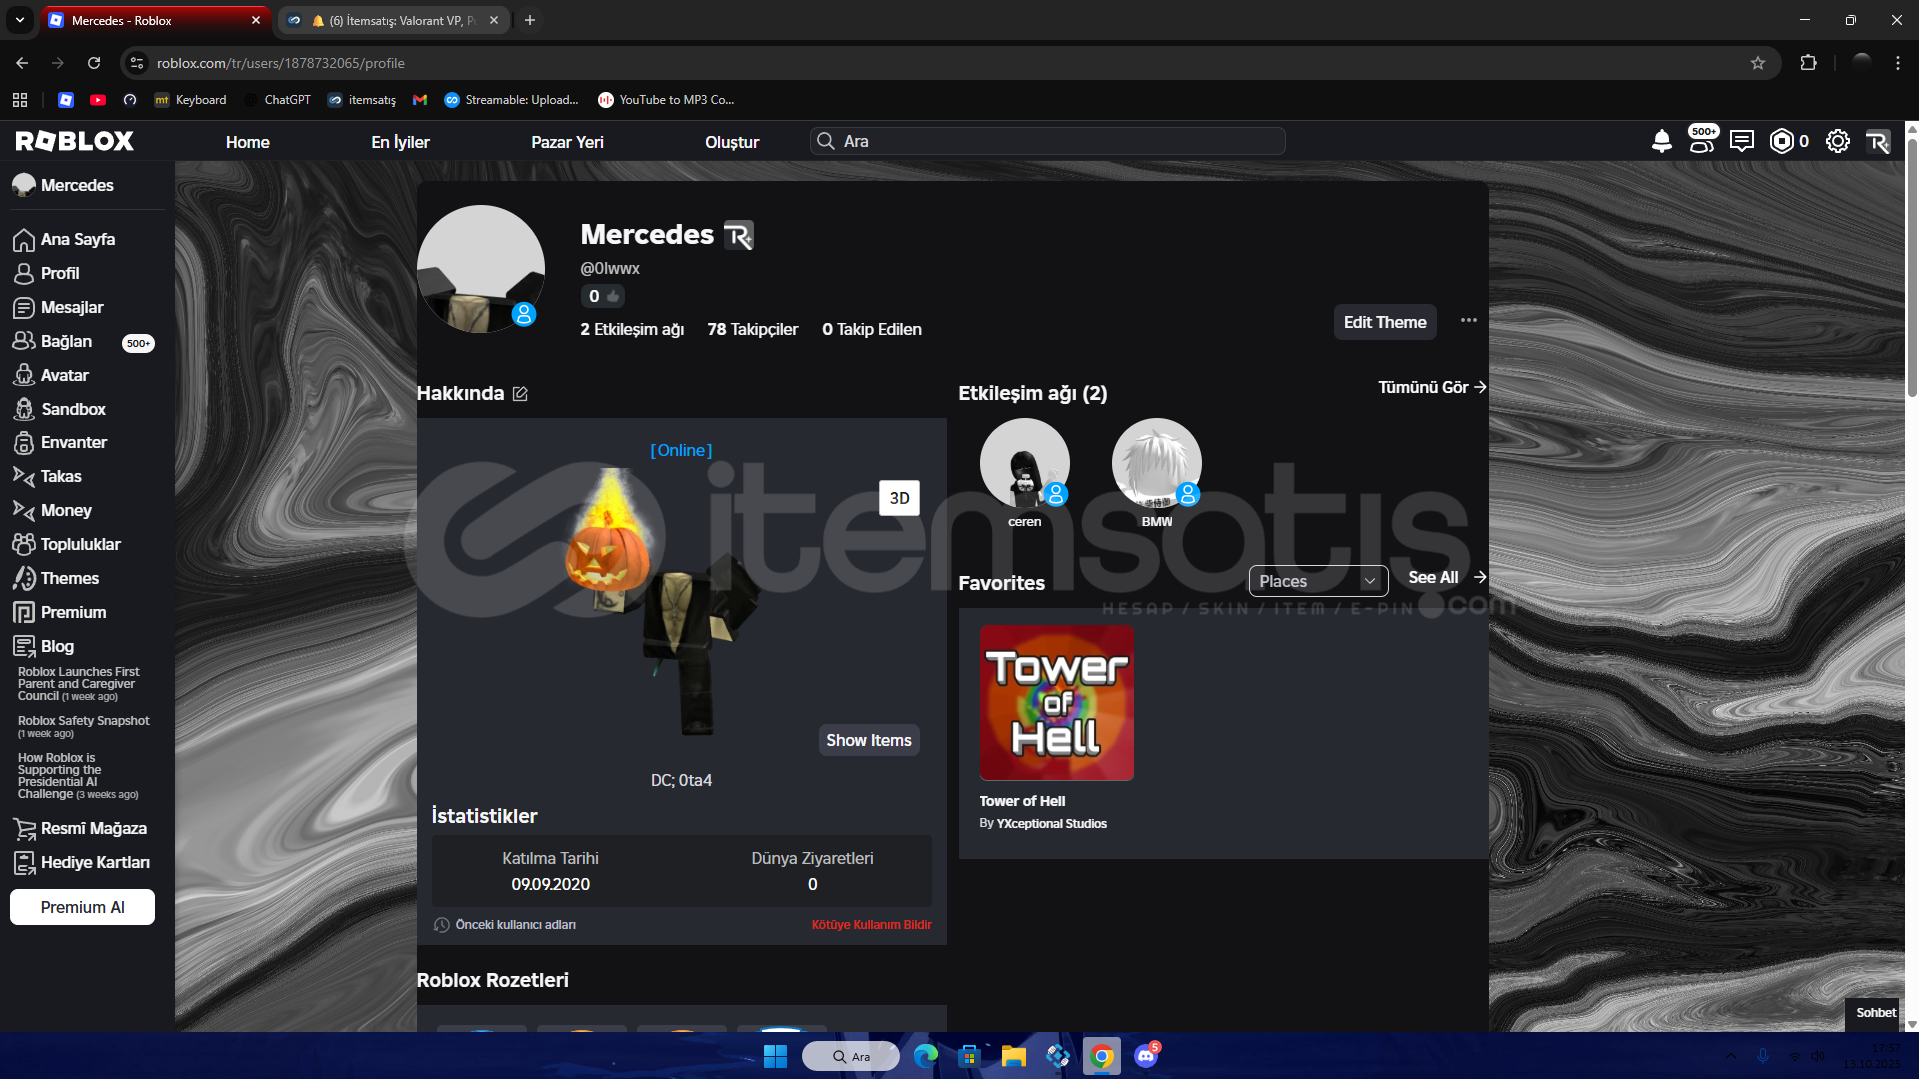Open the Pazar Yeri menu item
The height and width of the screenshot is (1079, 1919).
567,142
